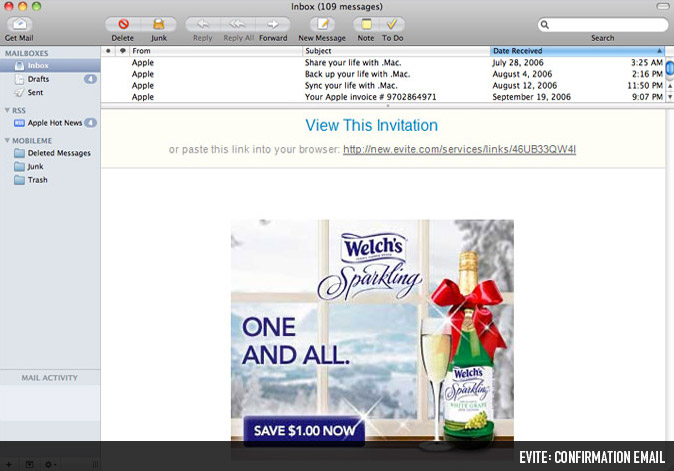Compose with New Message icon
The height and width of the screenshot is (471, 674).
(x=322, y=24)
